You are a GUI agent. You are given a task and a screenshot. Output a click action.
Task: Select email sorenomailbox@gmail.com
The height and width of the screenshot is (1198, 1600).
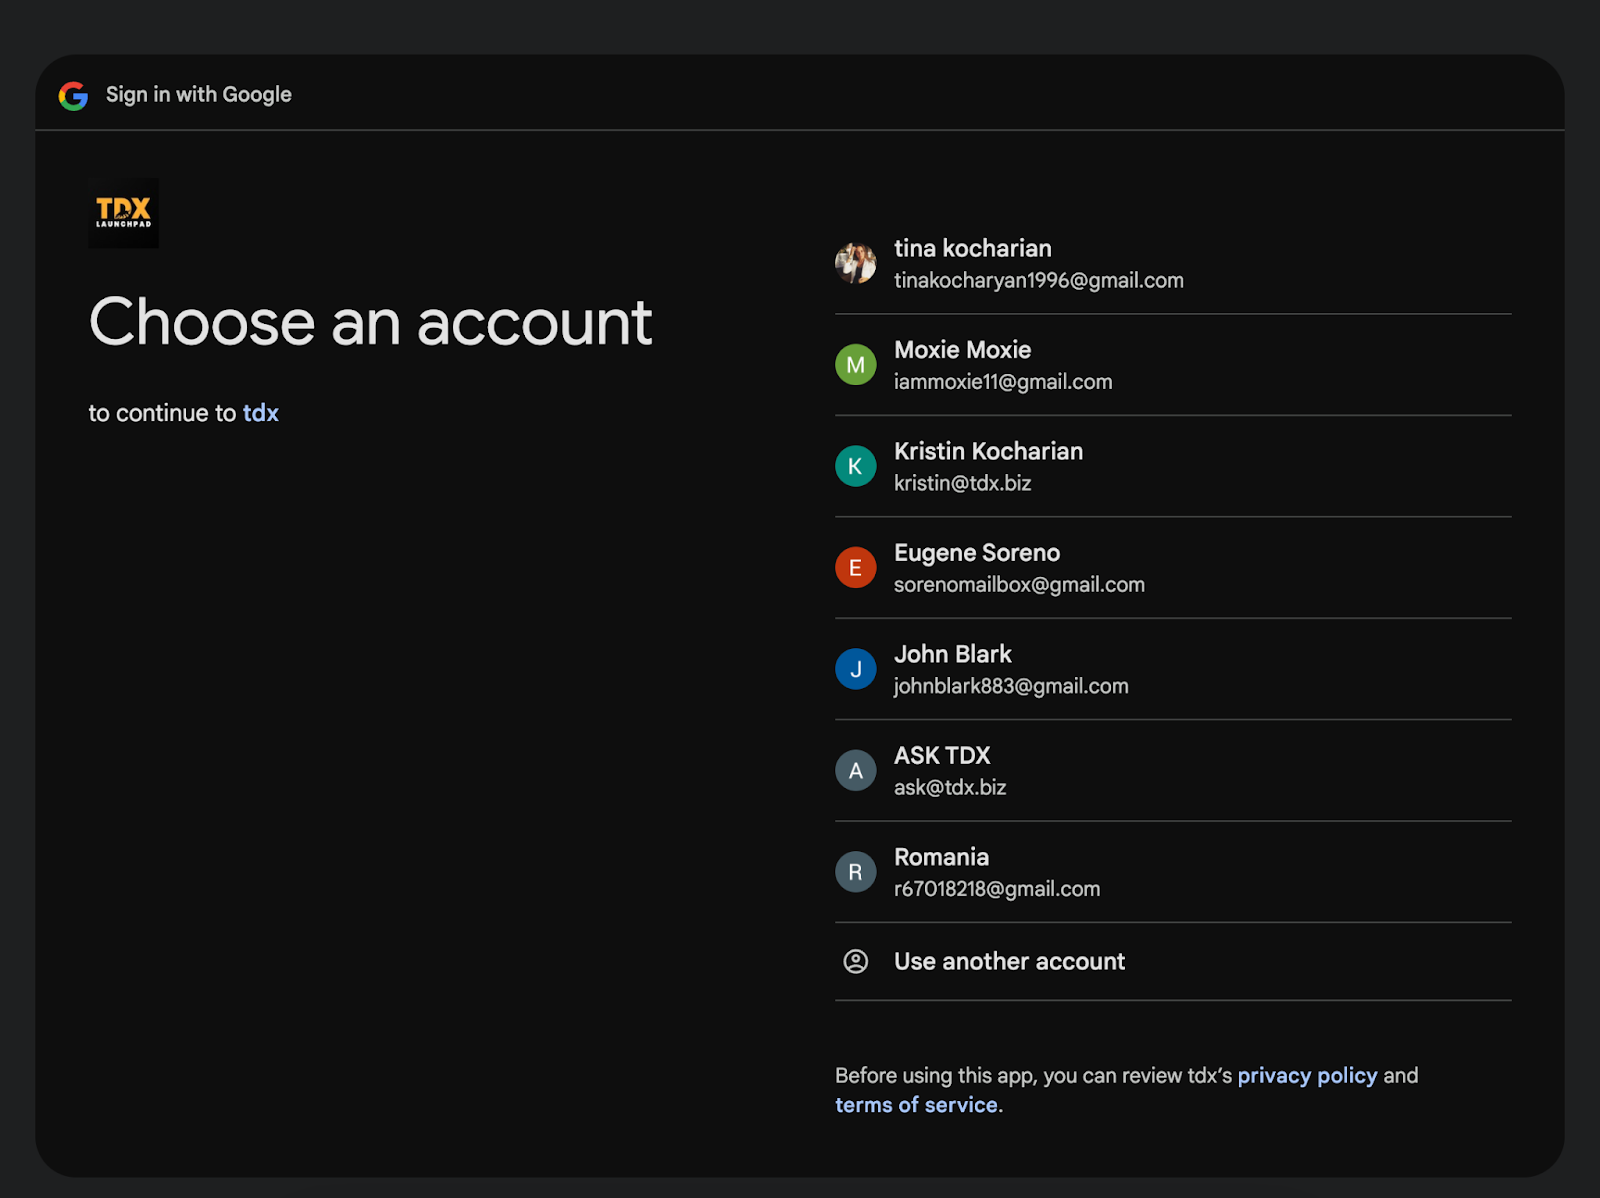coord(1020,585)
